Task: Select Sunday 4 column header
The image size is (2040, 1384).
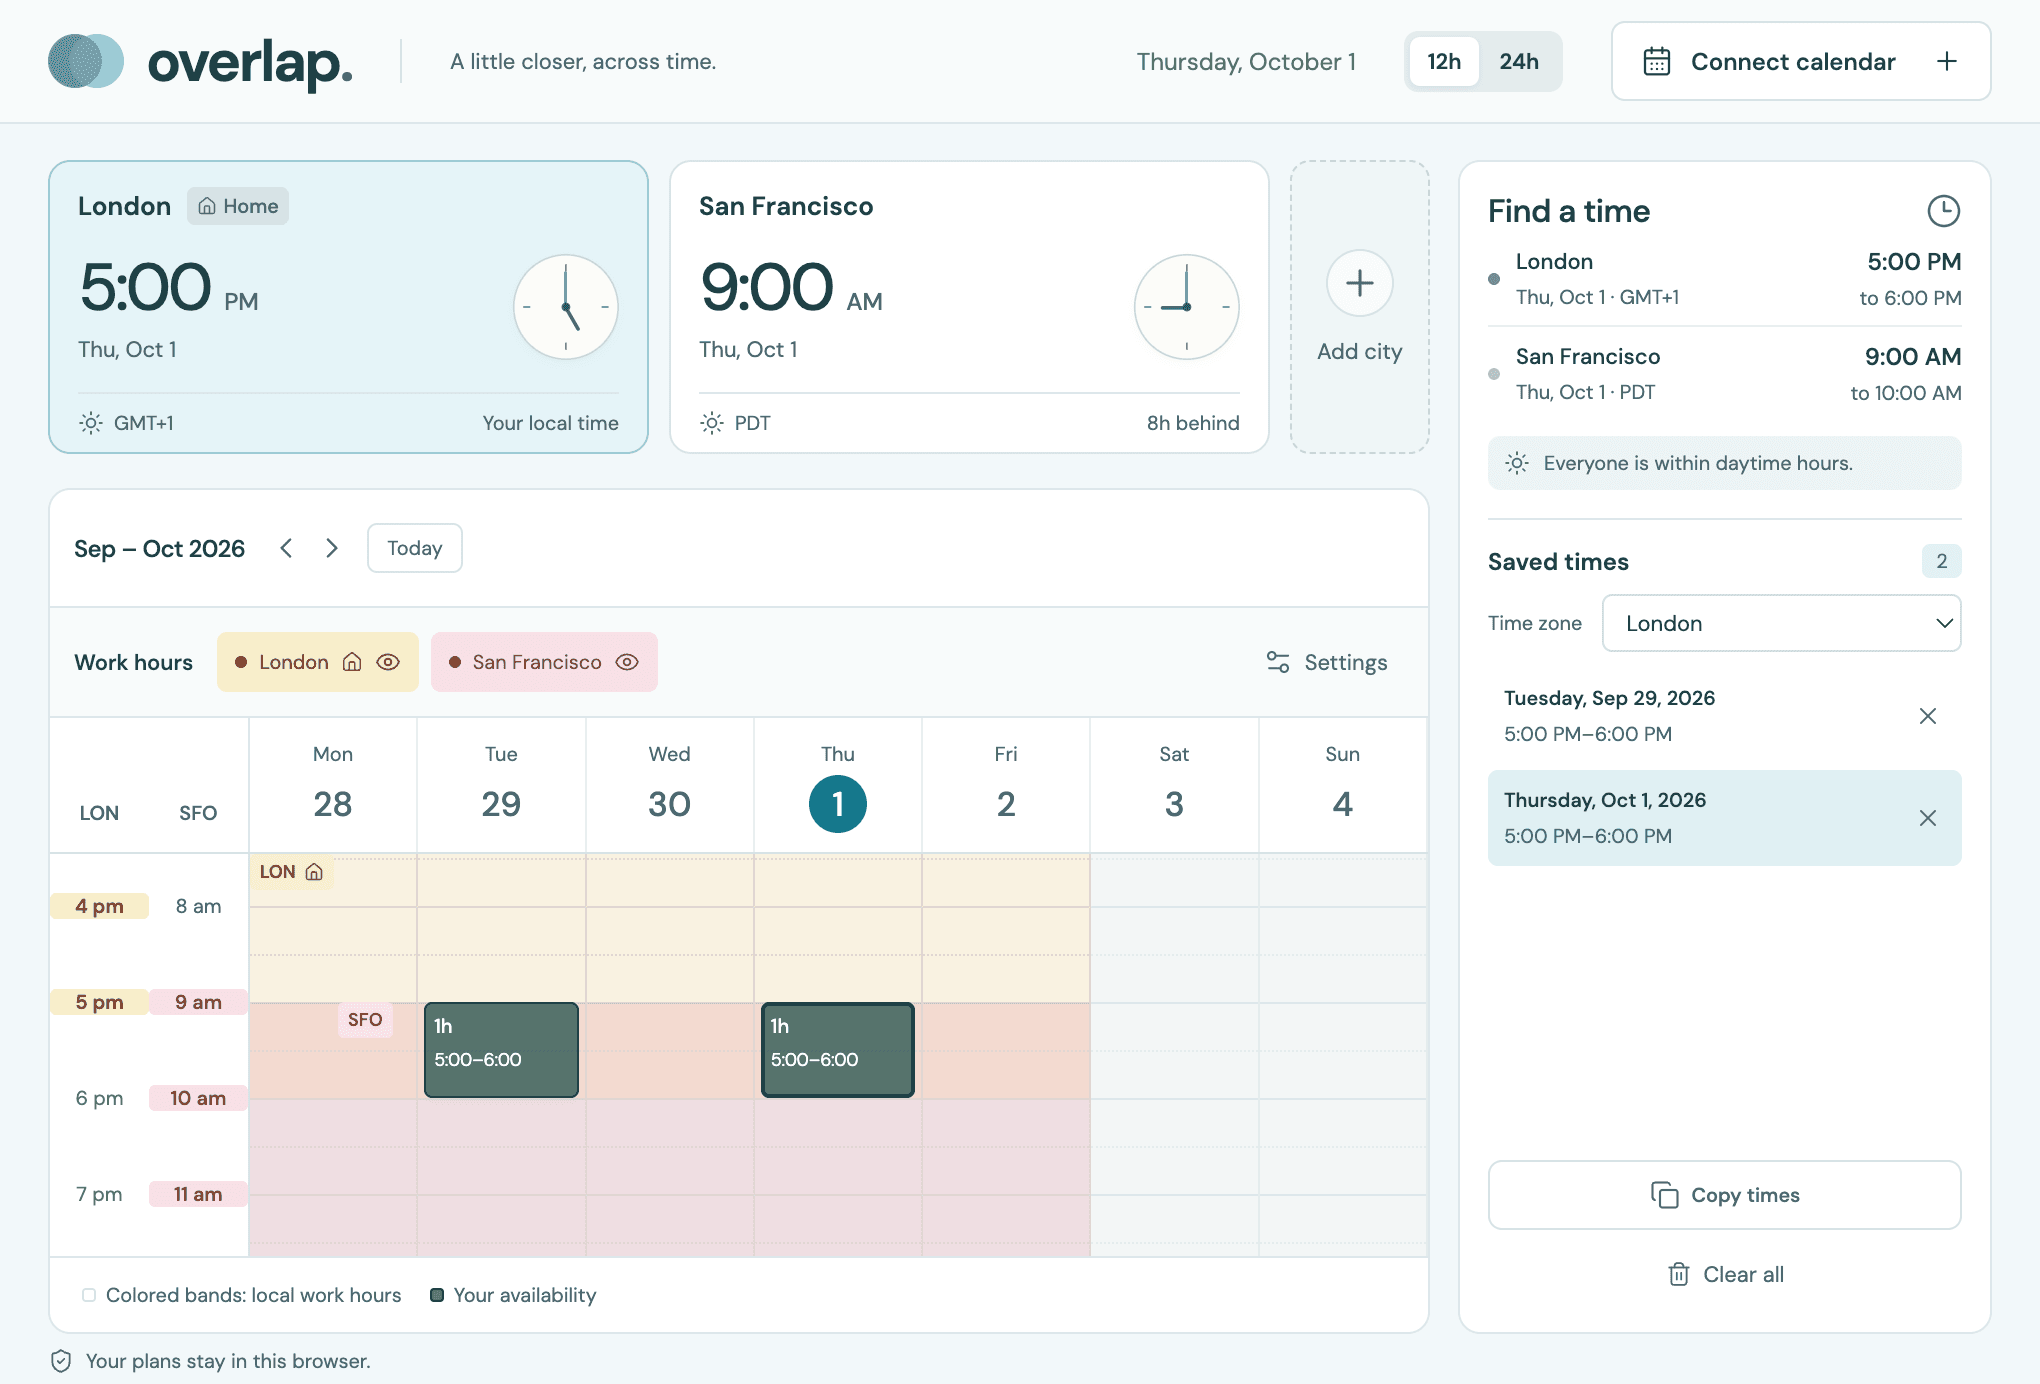Action: click(x=1342, y=785)
